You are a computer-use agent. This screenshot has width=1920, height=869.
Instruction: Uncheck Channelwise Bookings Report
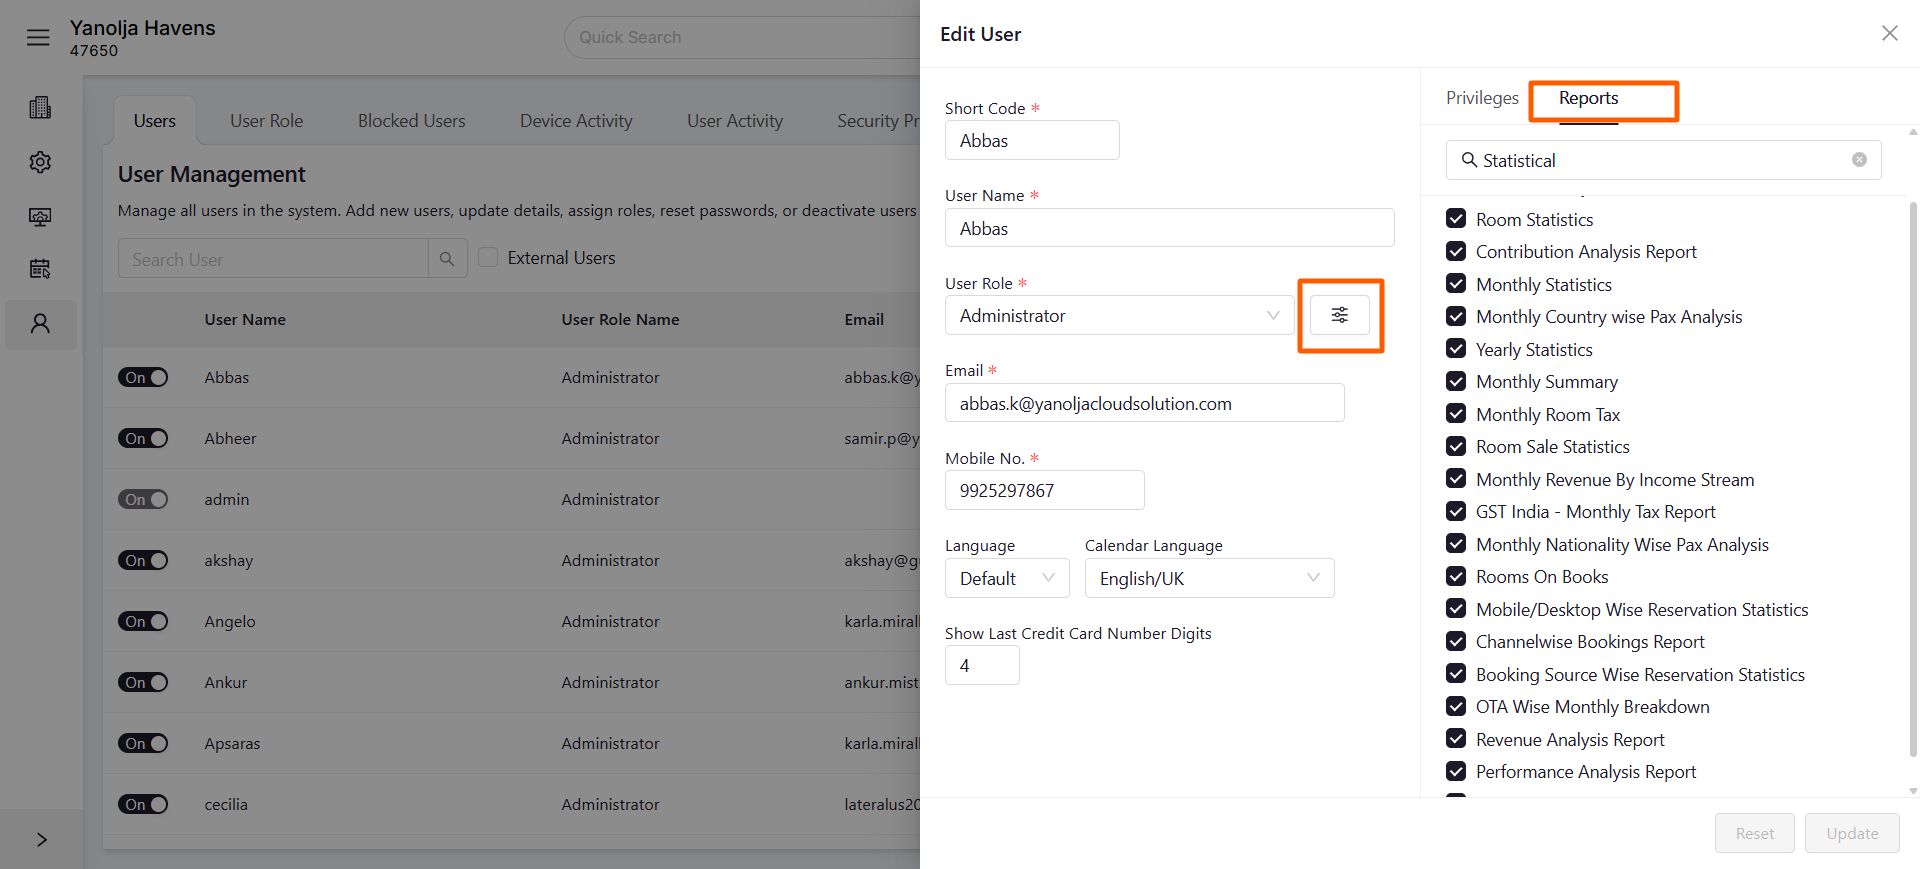pos(1456,641)
